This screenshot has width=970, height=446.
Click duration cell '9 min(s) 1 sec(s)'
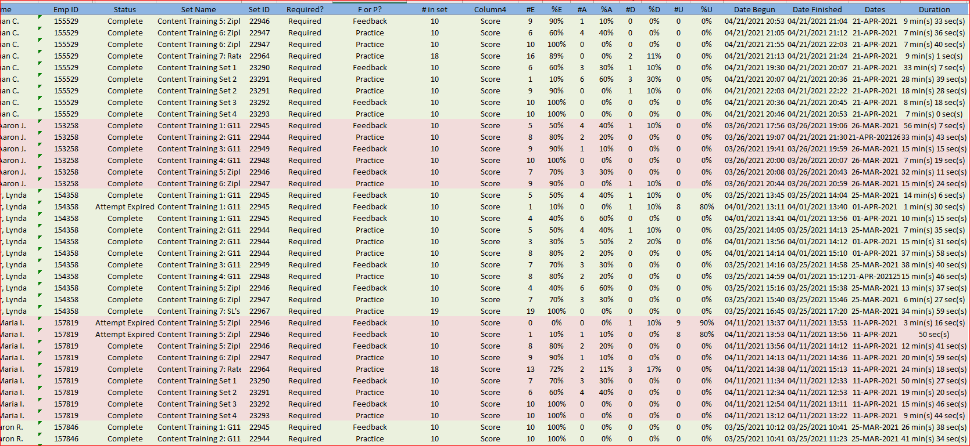(934, 56)
